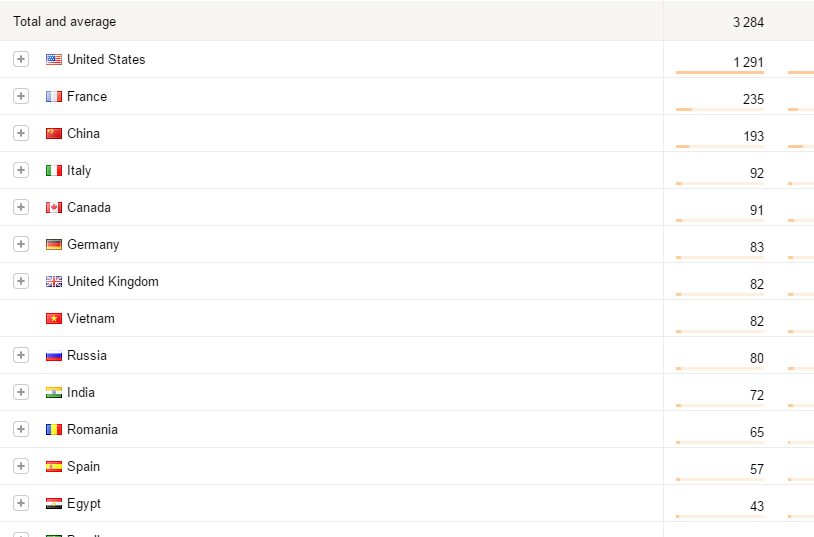Click the Russia flag icon
Image resolution: width=814 pixels, height=537 pixels.
(x=54, y=356)
